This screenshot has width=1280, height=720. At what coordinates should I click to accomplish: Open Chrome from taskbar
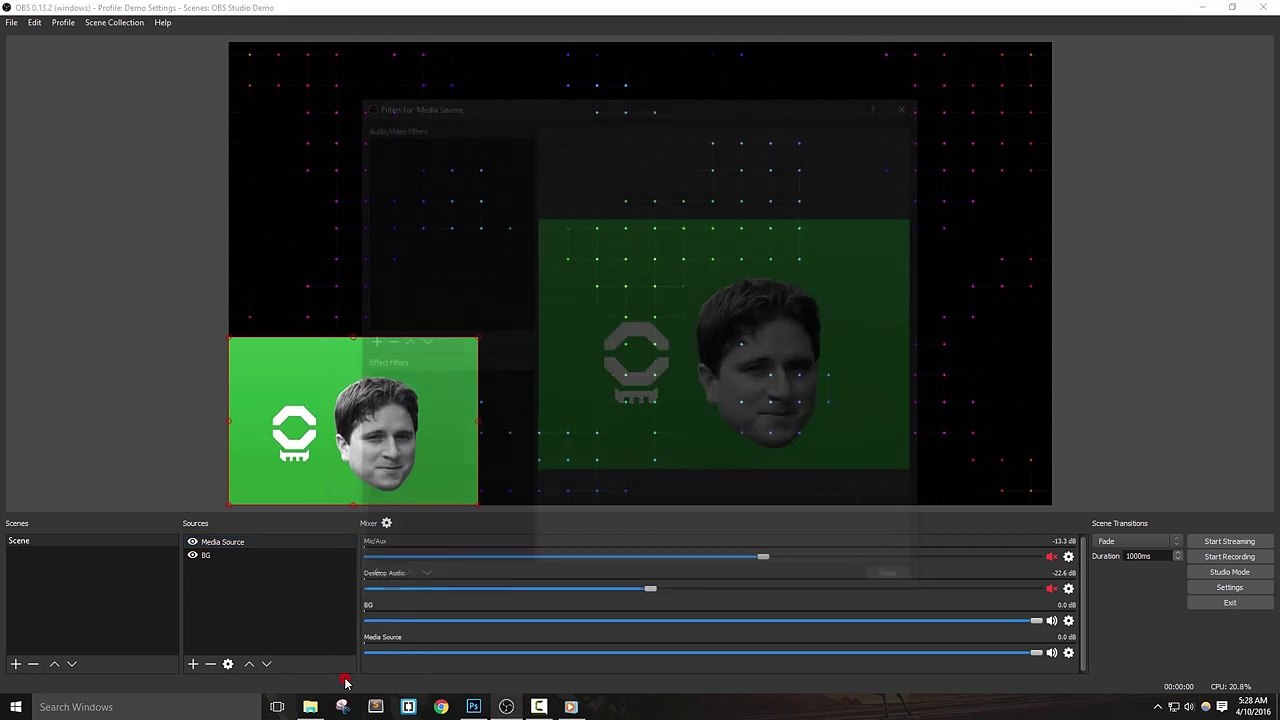(441, 707)
